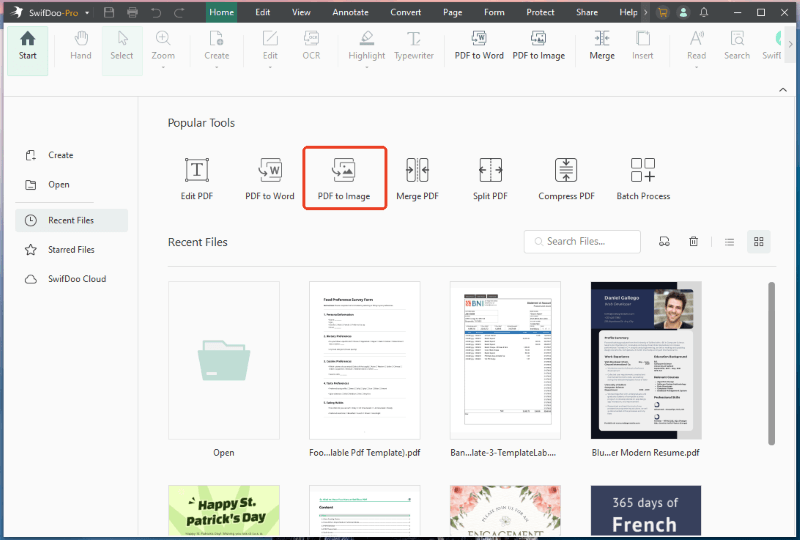800x540 pixels.
Task: Open Split PDF in Popular Tools
Action: [490, 178]
